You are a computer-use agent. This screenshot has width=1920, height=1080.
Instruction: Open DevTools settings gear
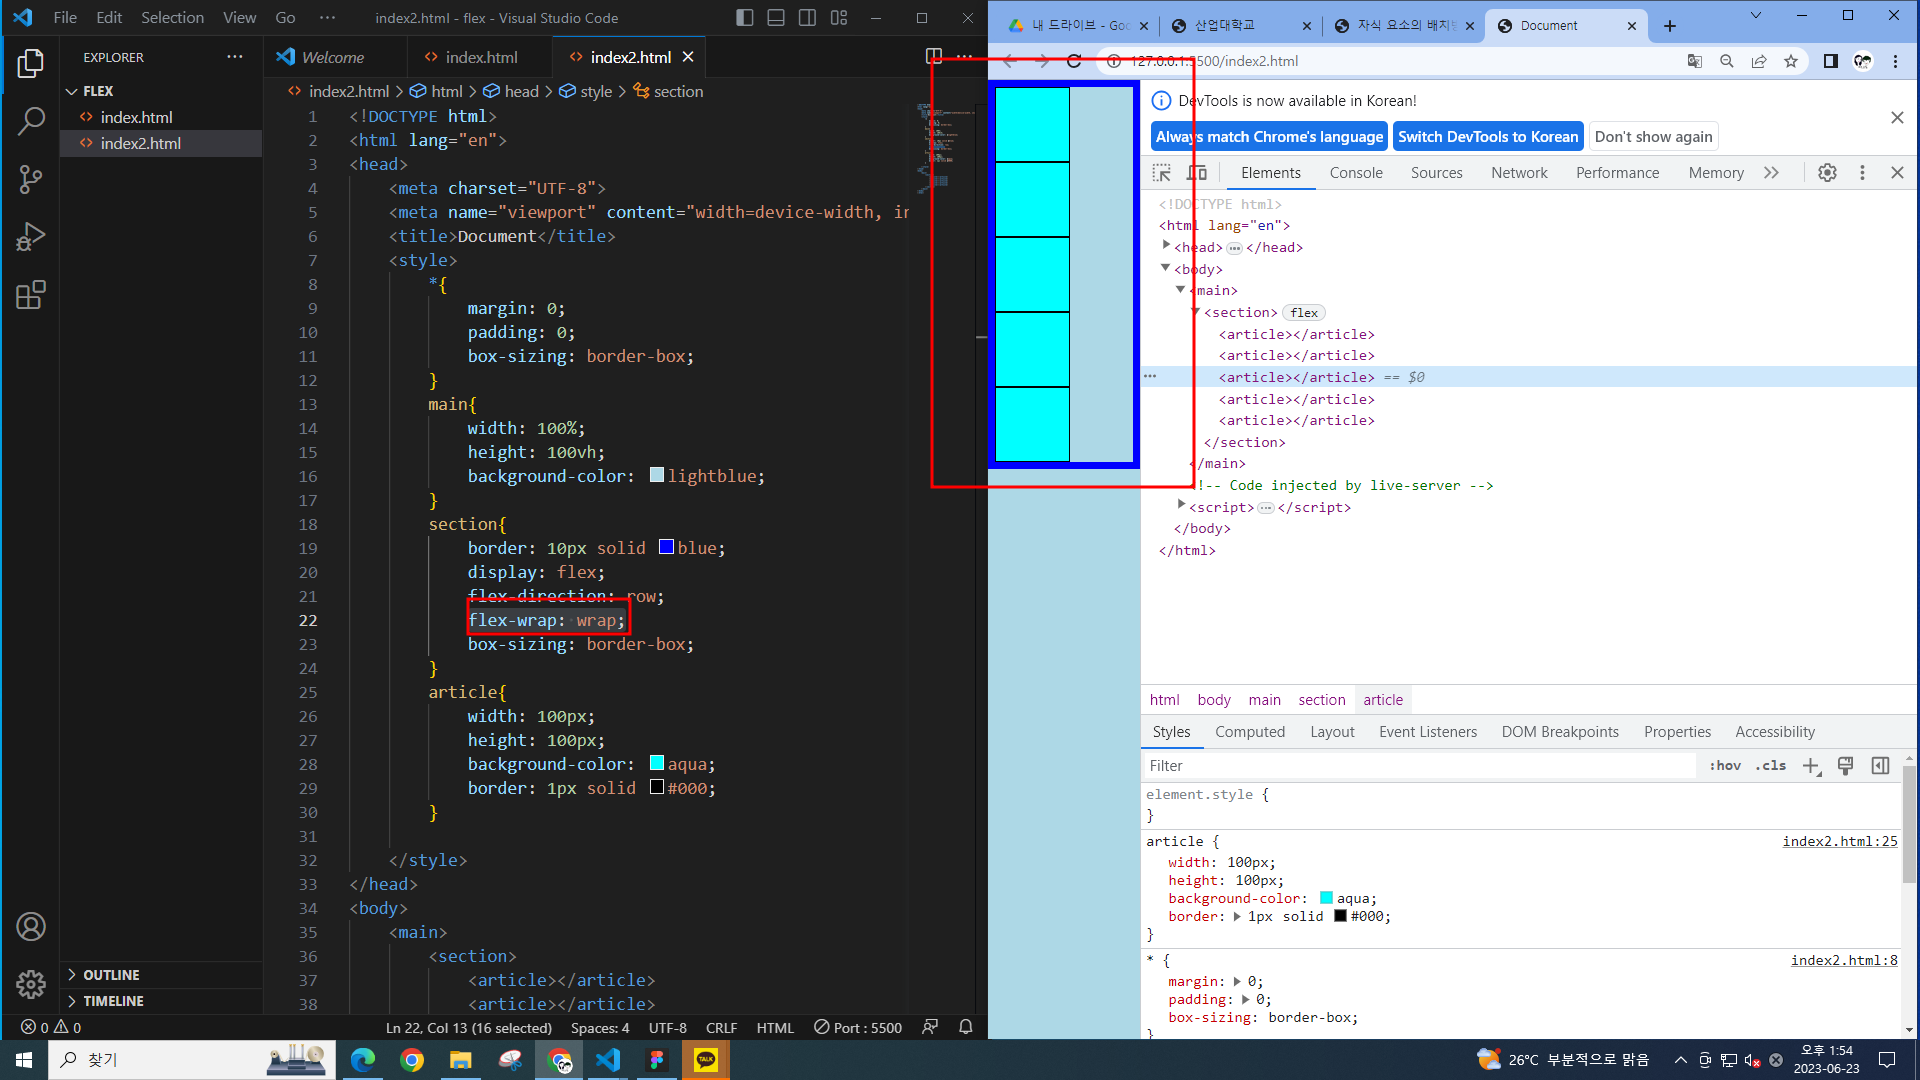(x=1827, y=173)
